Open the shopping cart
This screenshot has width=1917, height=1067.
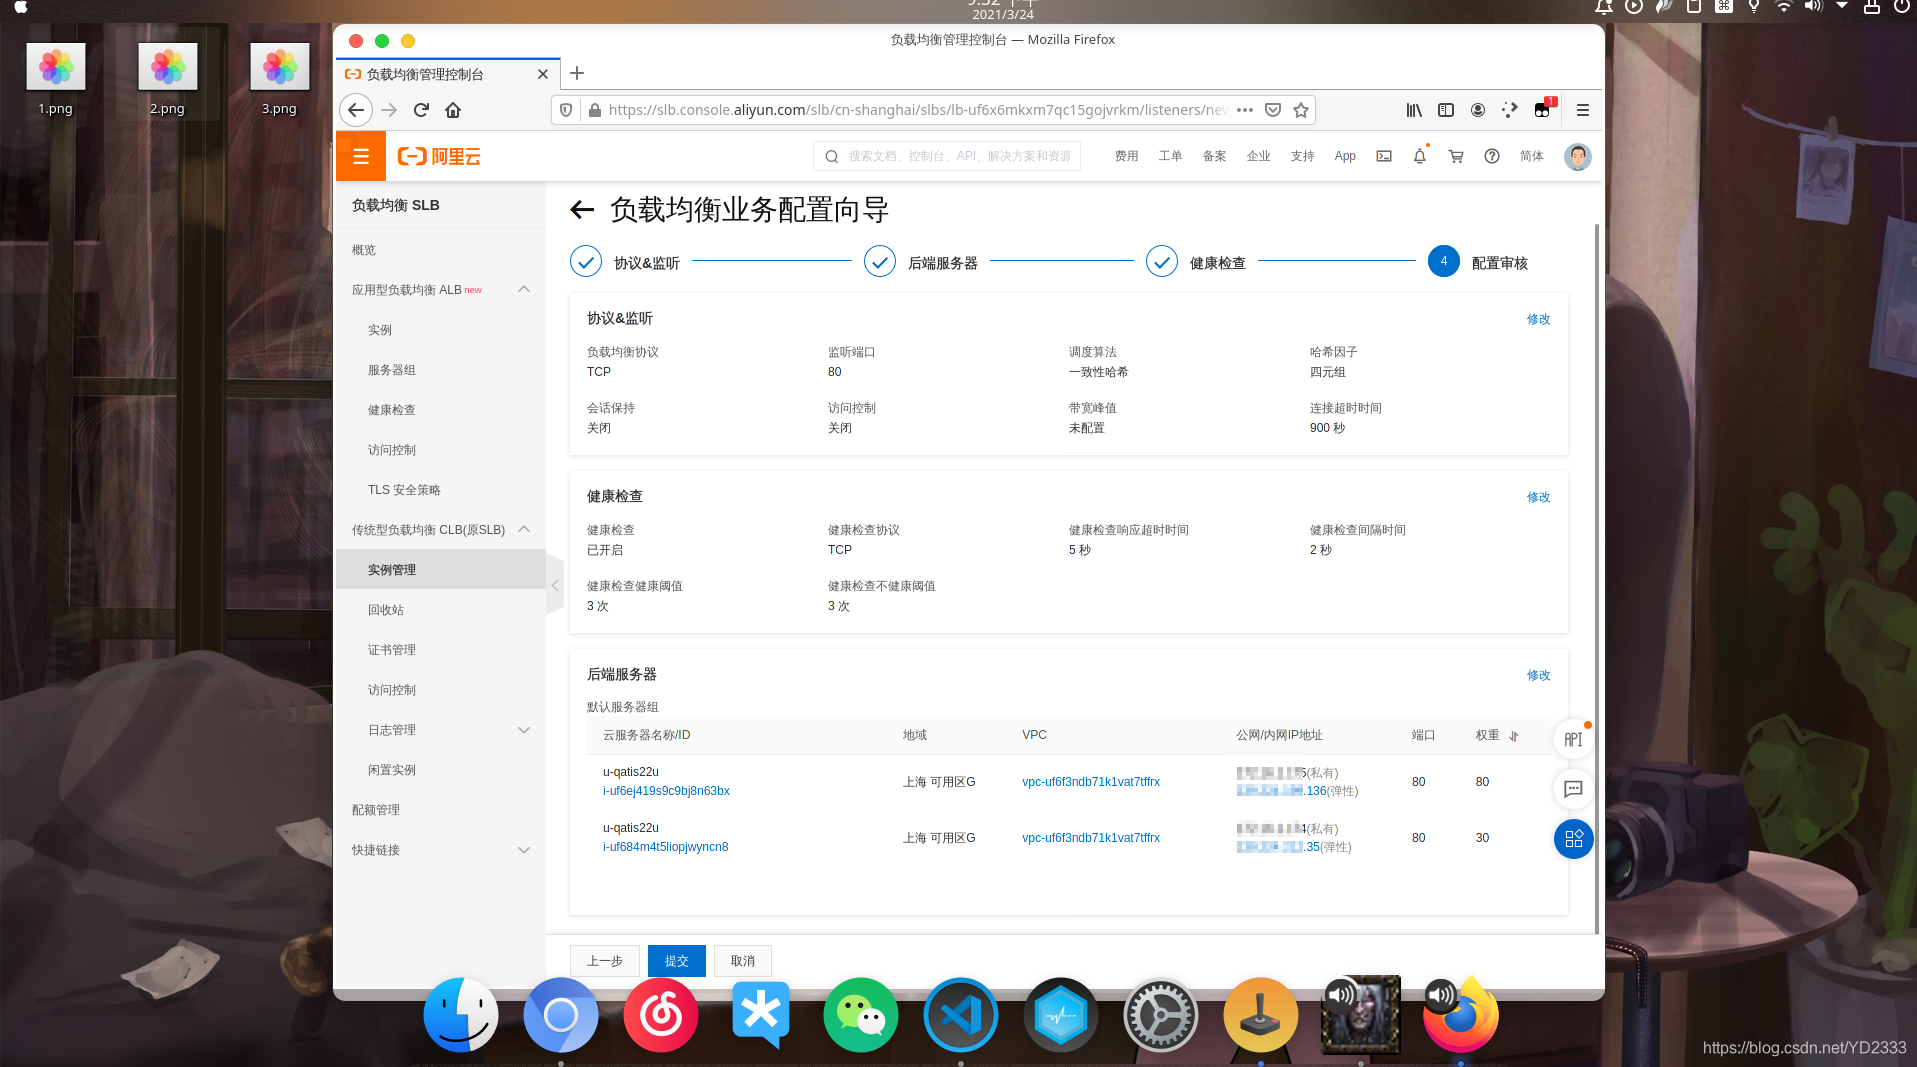(x=1456, y=156)
